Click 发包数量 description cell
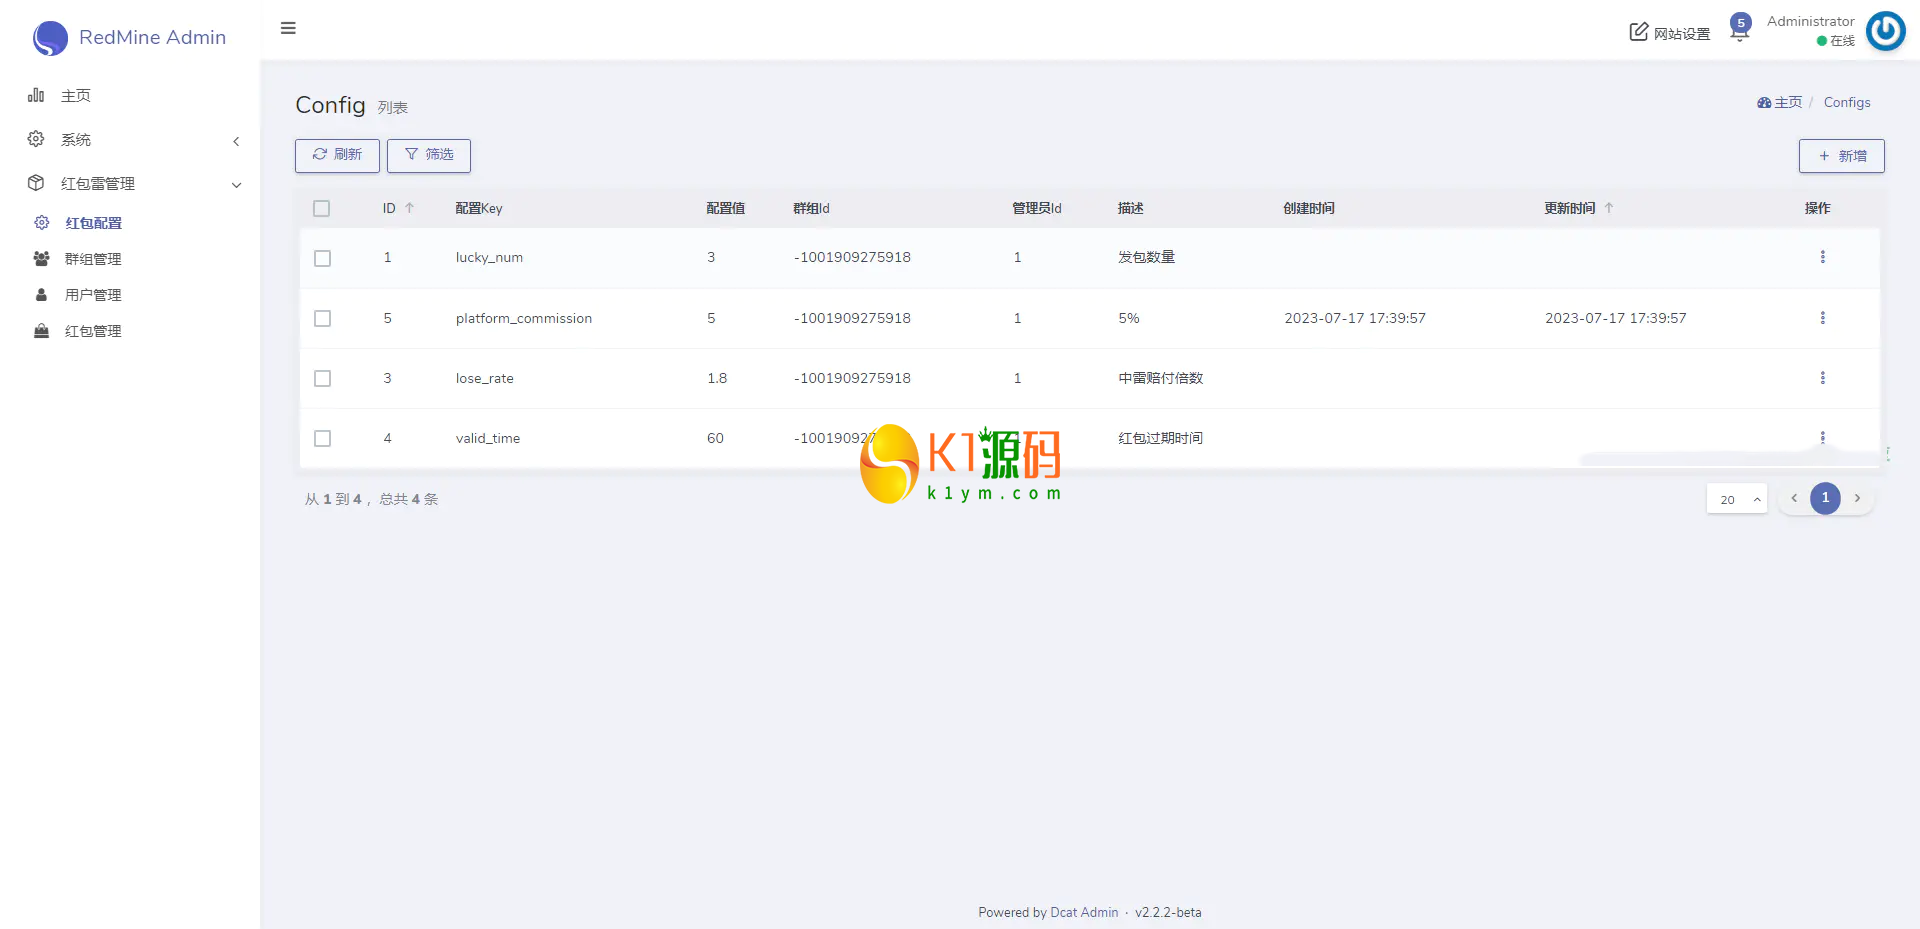1920x929 pixels. tap(1146, 257)
